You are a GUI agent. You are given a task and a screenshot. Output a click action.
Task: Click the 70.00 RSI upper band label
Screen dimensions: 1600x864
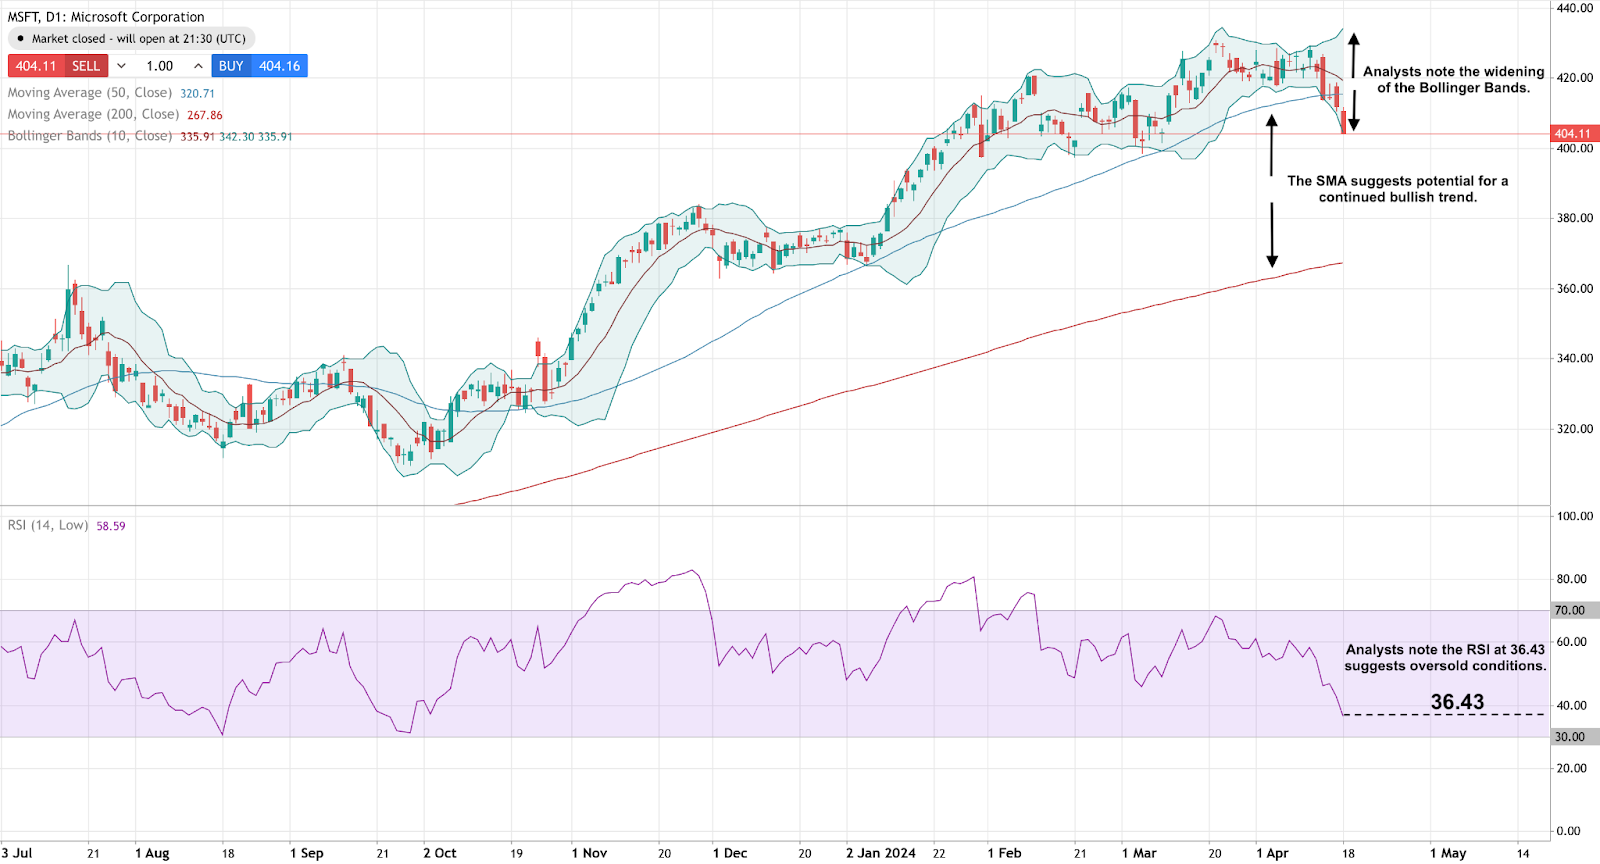point(1569,610)
